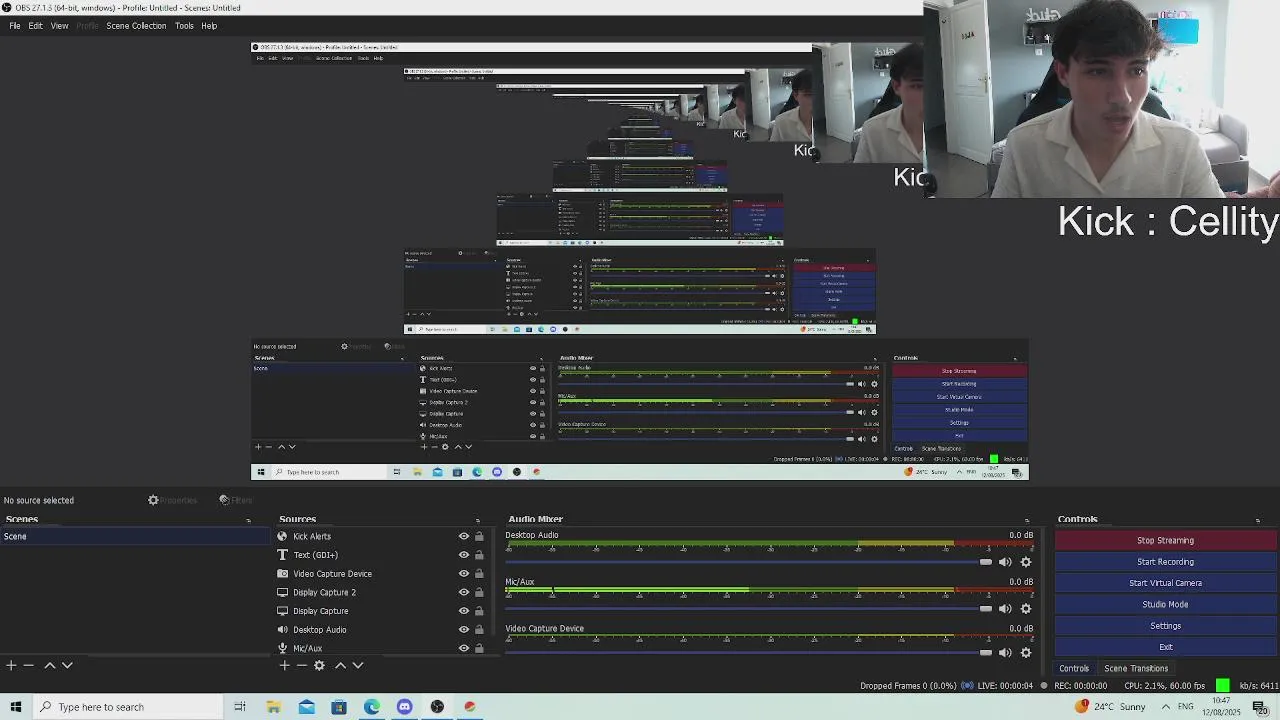Remove selected source with minus icon
The width and height of the screenshot is (1280, 720).
tap(301, 665)
